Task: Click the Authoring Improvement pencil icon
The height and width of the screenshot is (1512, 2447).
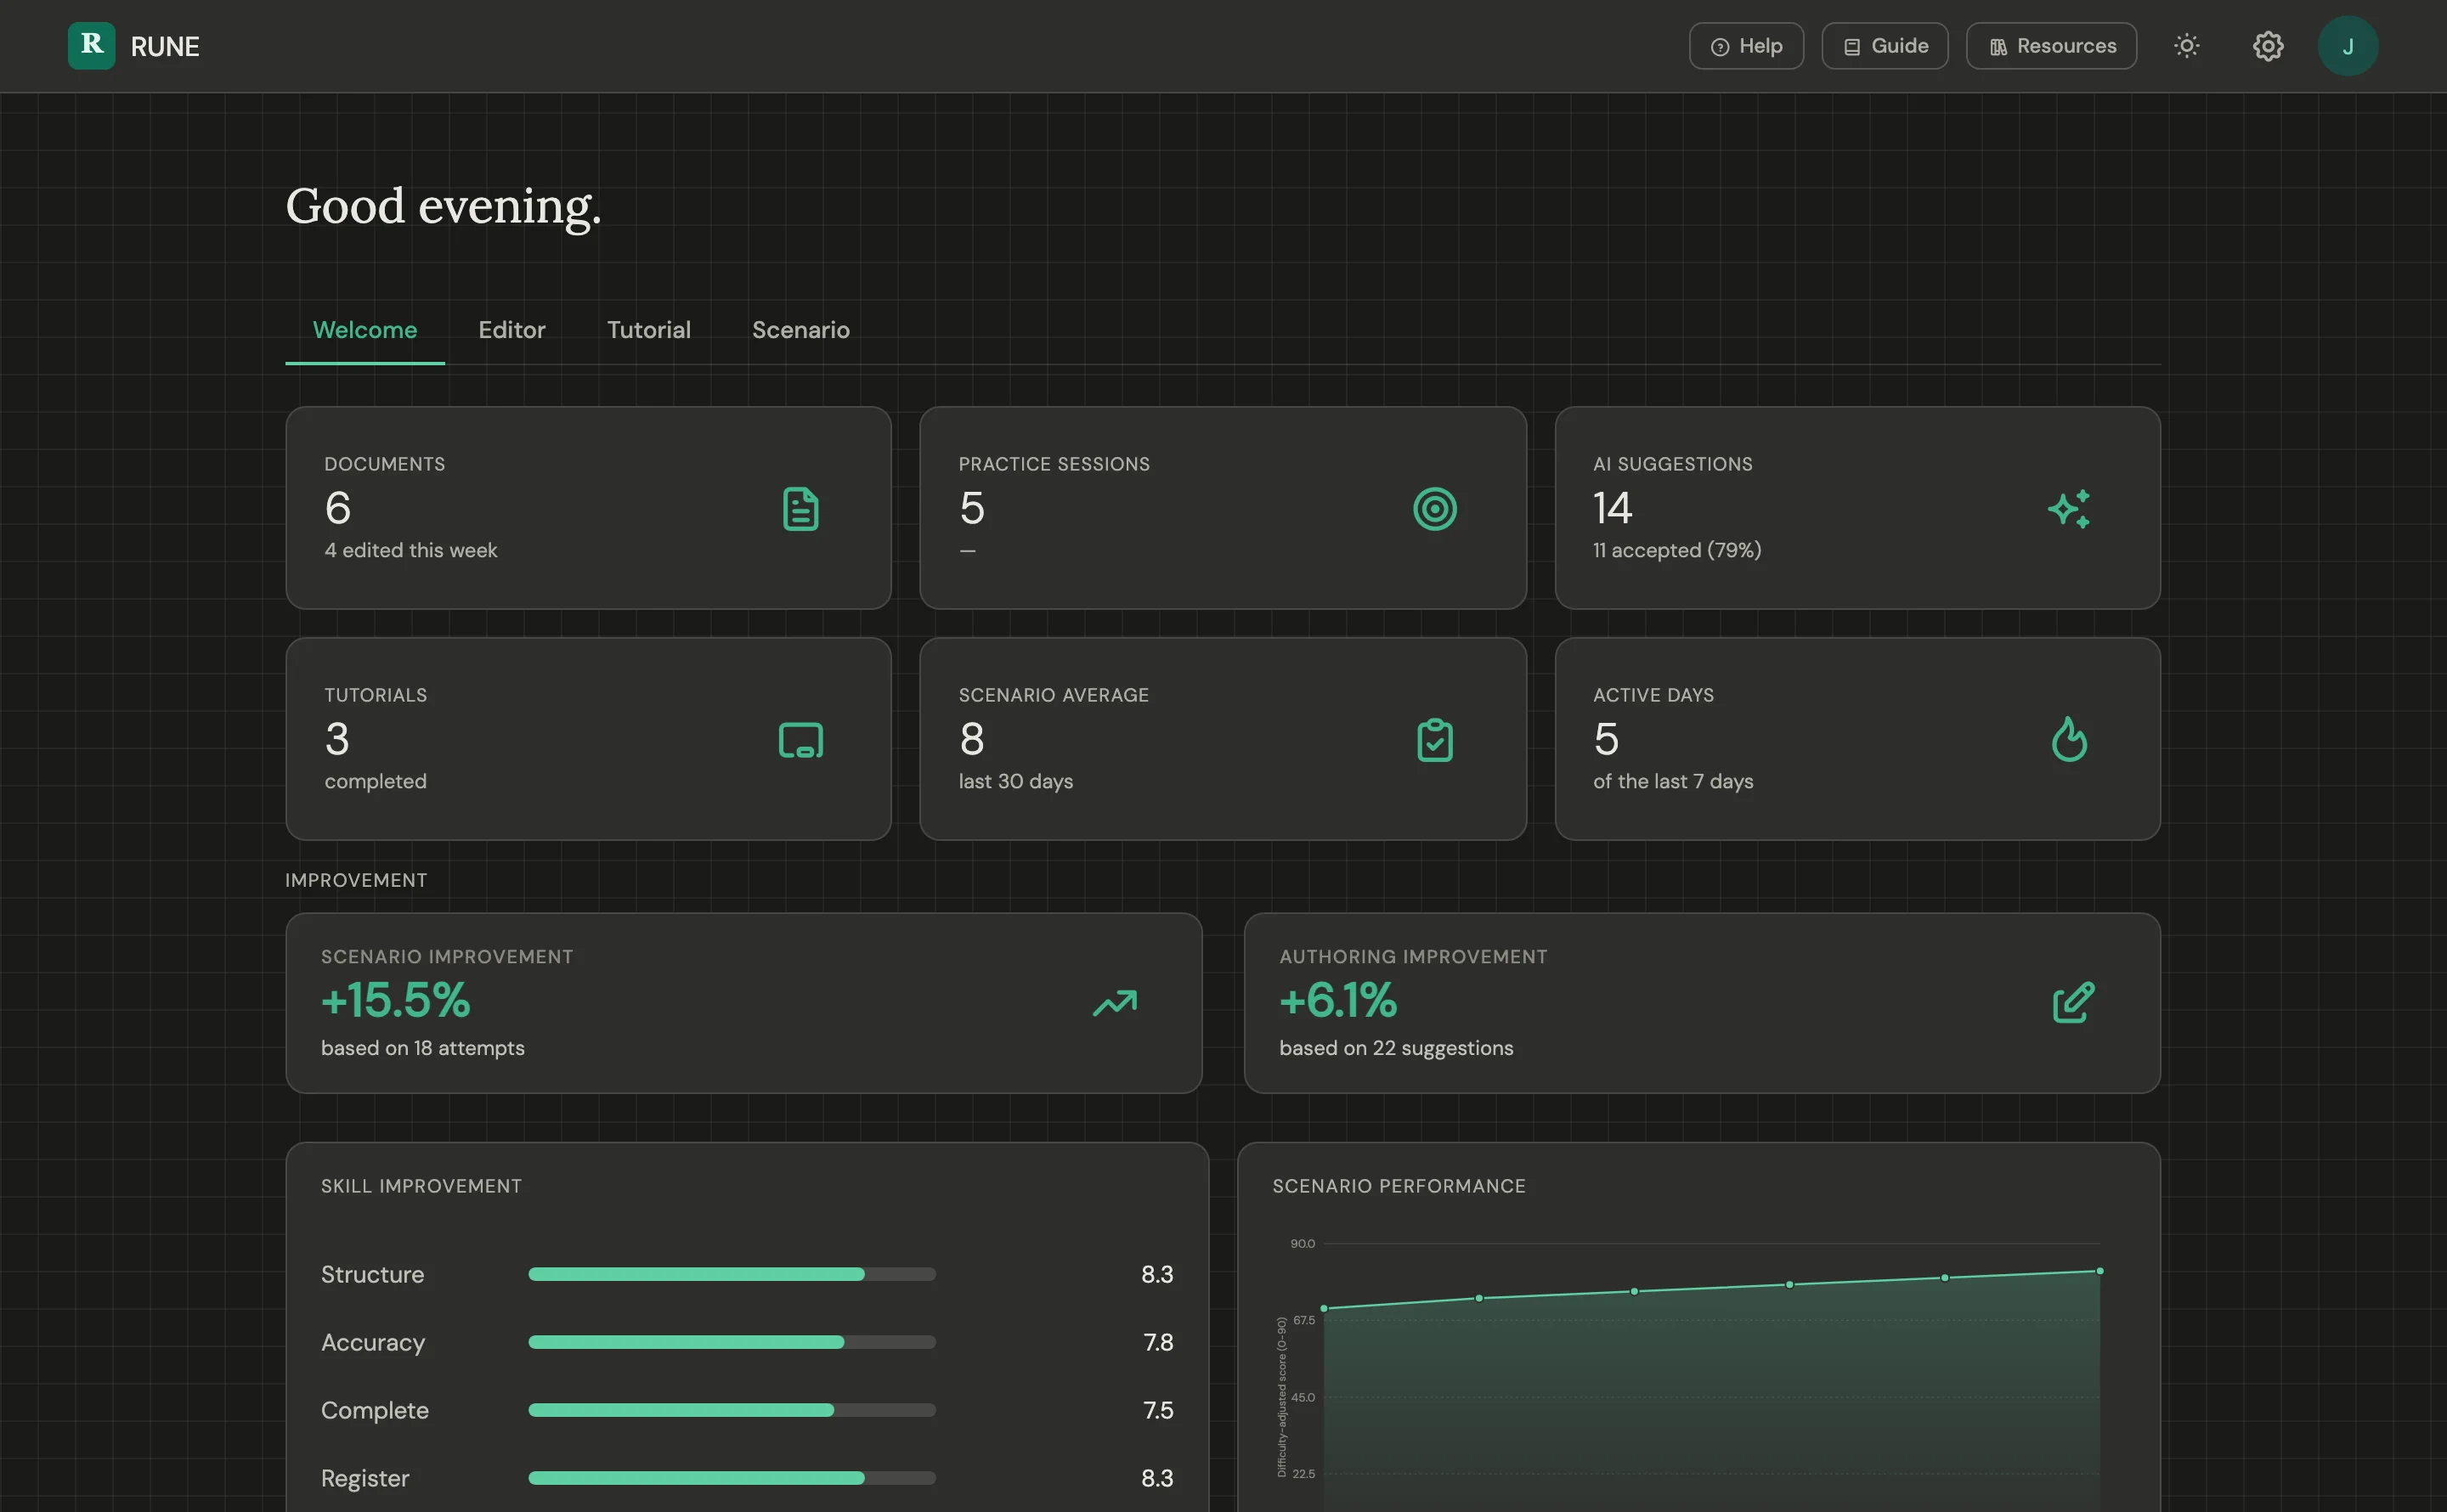Action: tap(2073, 1002)
